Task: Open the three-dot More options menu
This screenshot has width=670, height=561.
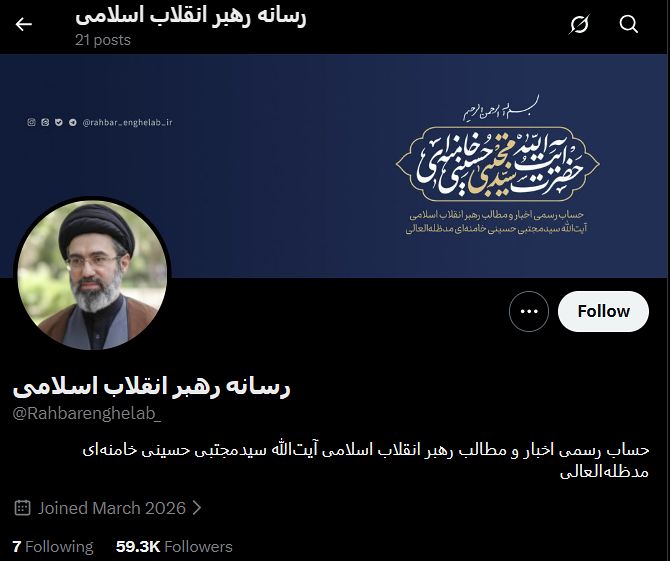Action: [x=529, y=311]
